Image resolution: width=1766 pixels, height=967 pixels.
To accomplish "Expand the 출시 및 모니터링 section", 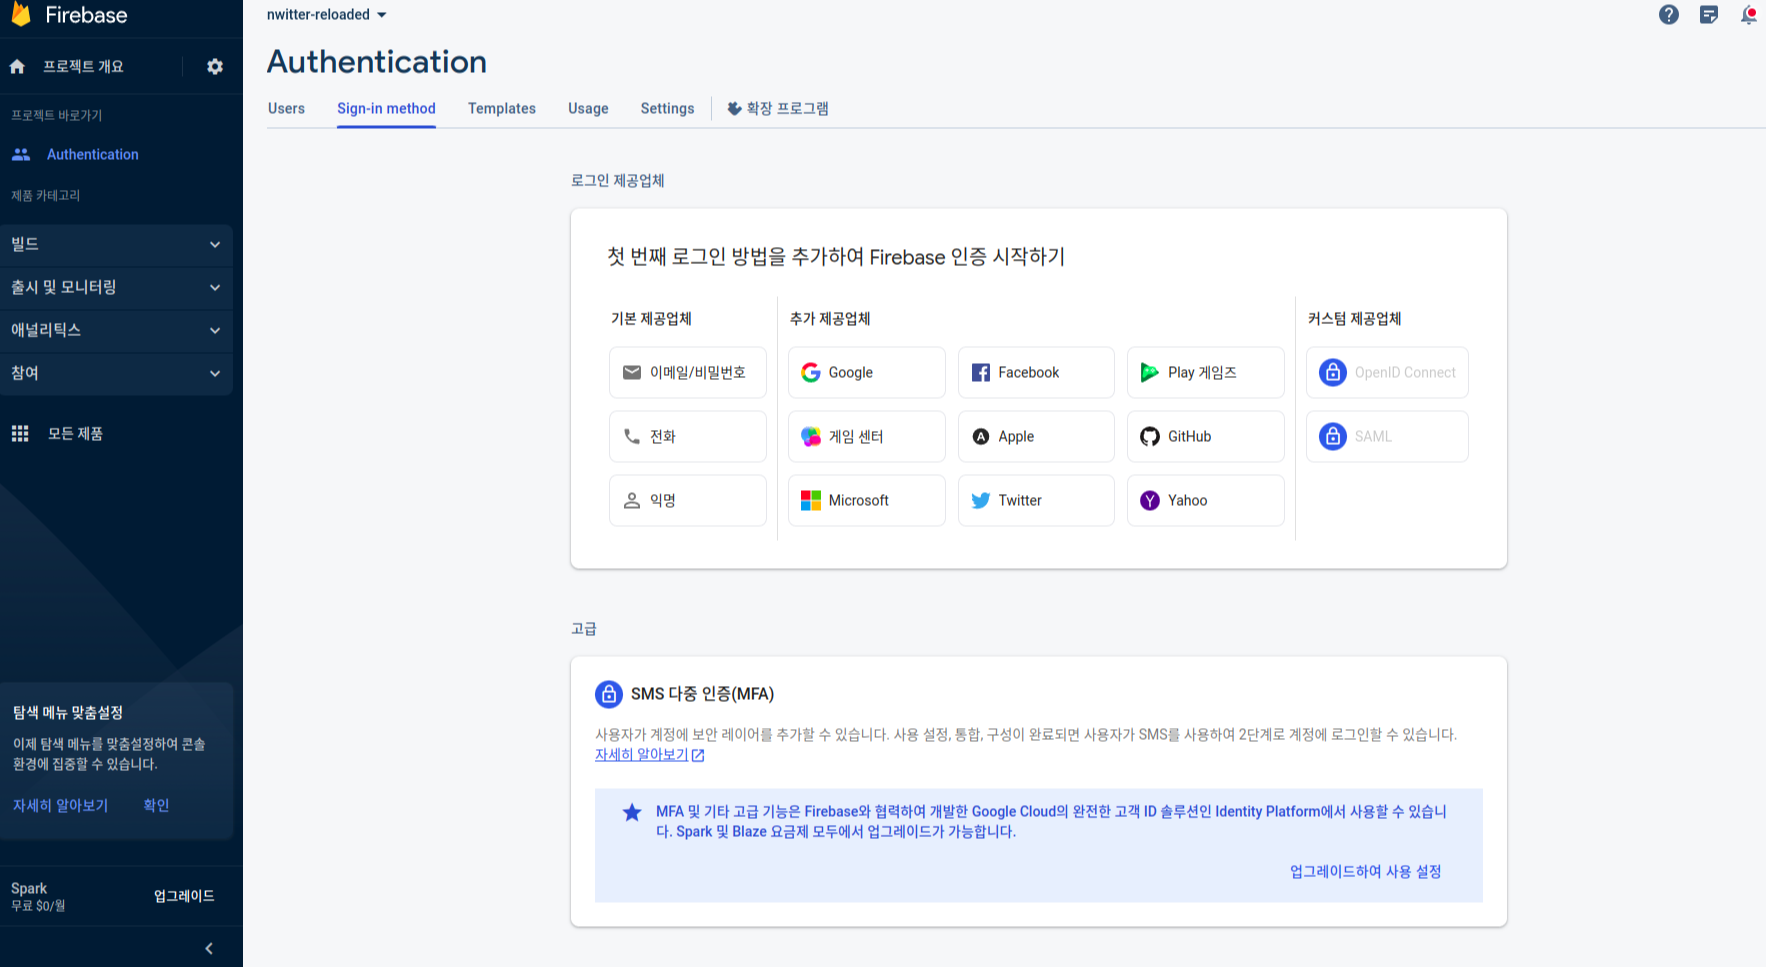I will (x=116, y=287).
